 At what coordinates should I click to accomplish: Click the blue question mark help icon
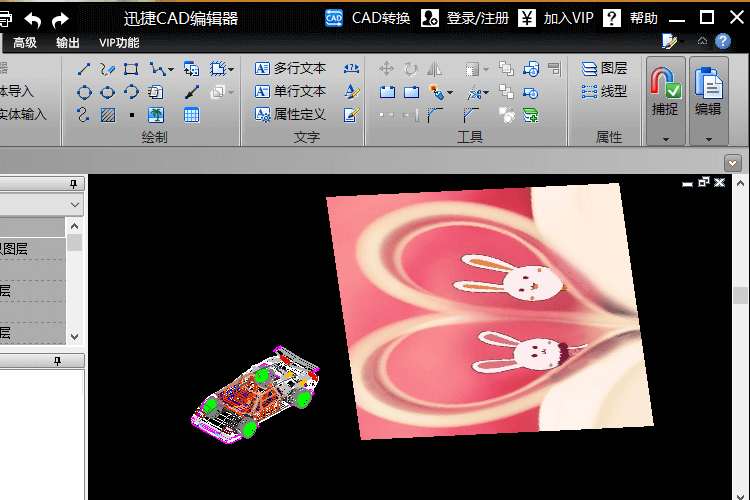pos(723,41)
